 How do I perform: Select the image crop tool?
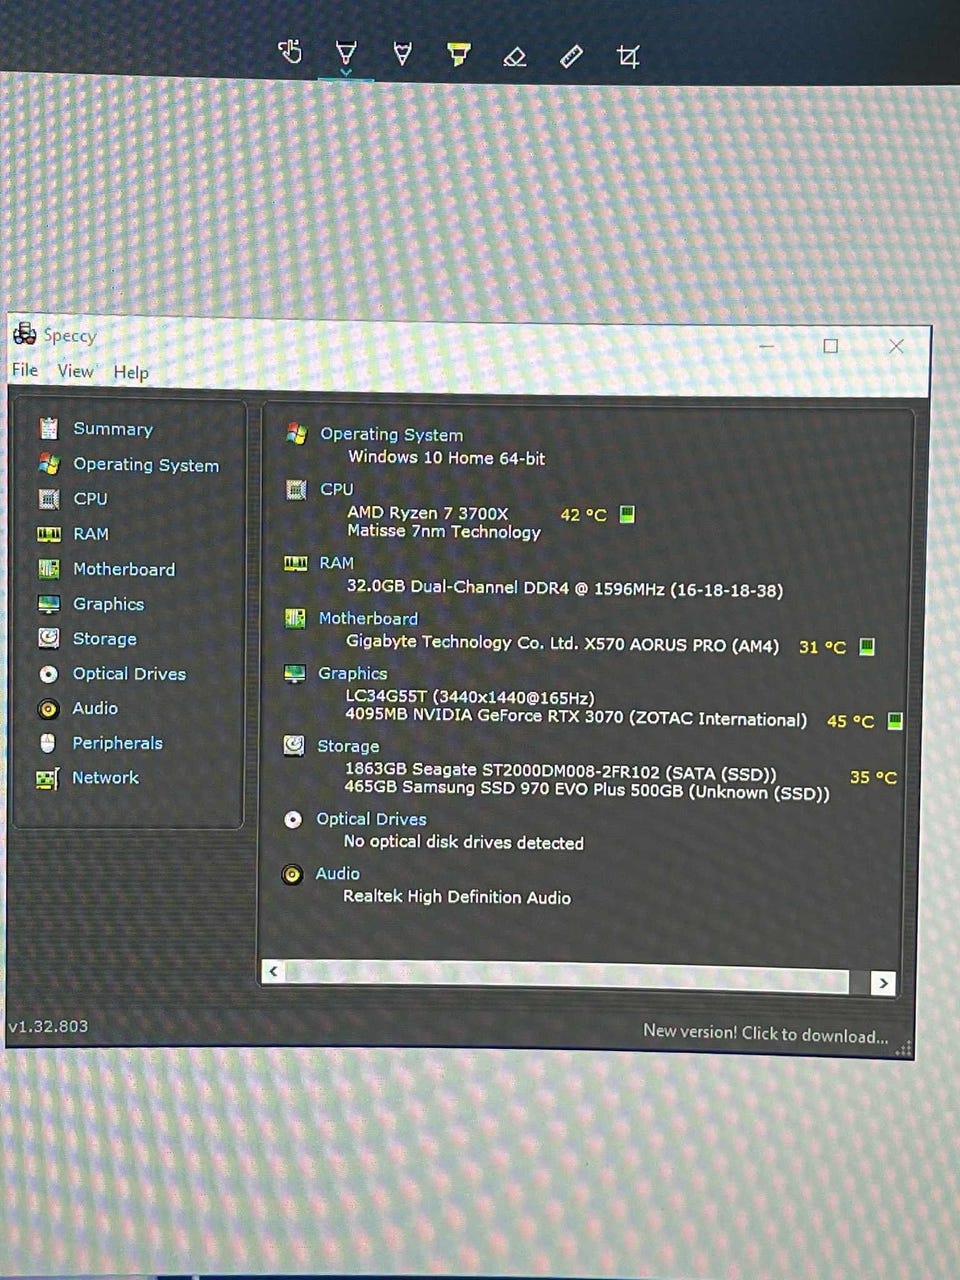628,57
